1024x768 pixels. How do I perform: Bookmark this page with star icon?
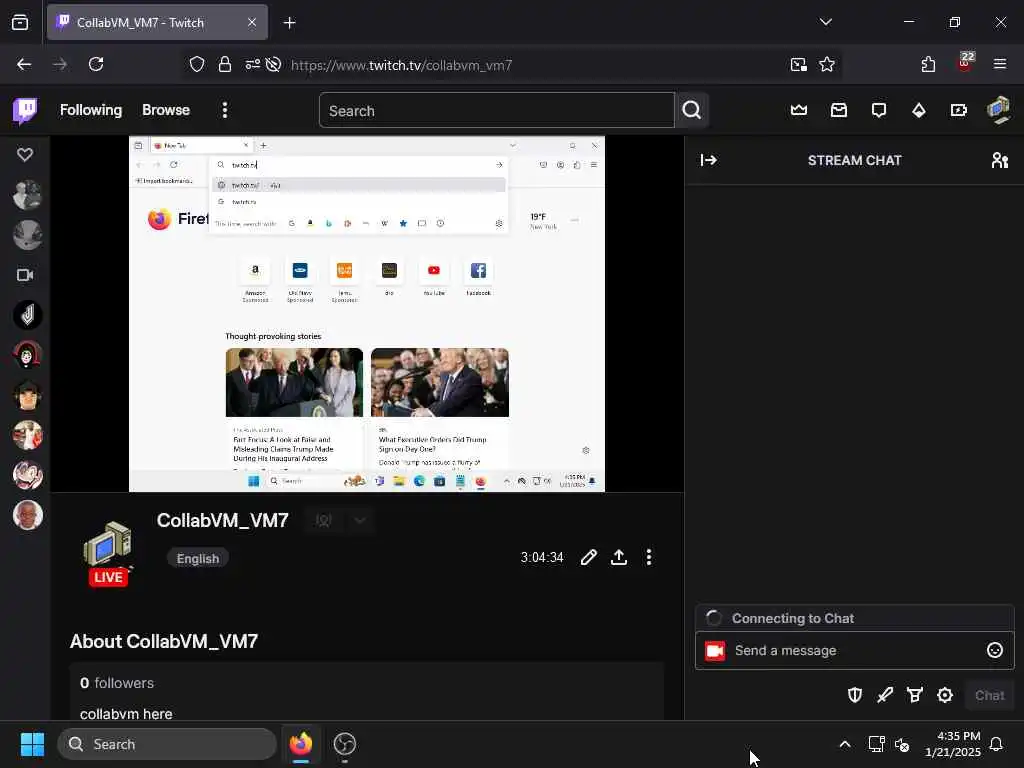[x=827, y=64]
